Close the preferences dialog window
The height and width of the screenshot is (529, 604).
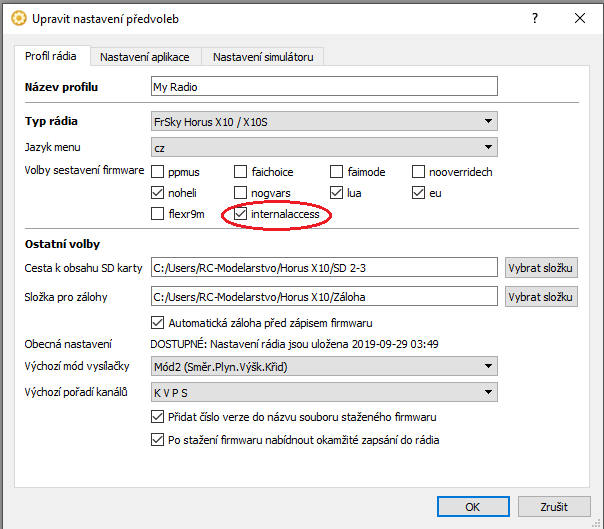click(x=580, y=18)
